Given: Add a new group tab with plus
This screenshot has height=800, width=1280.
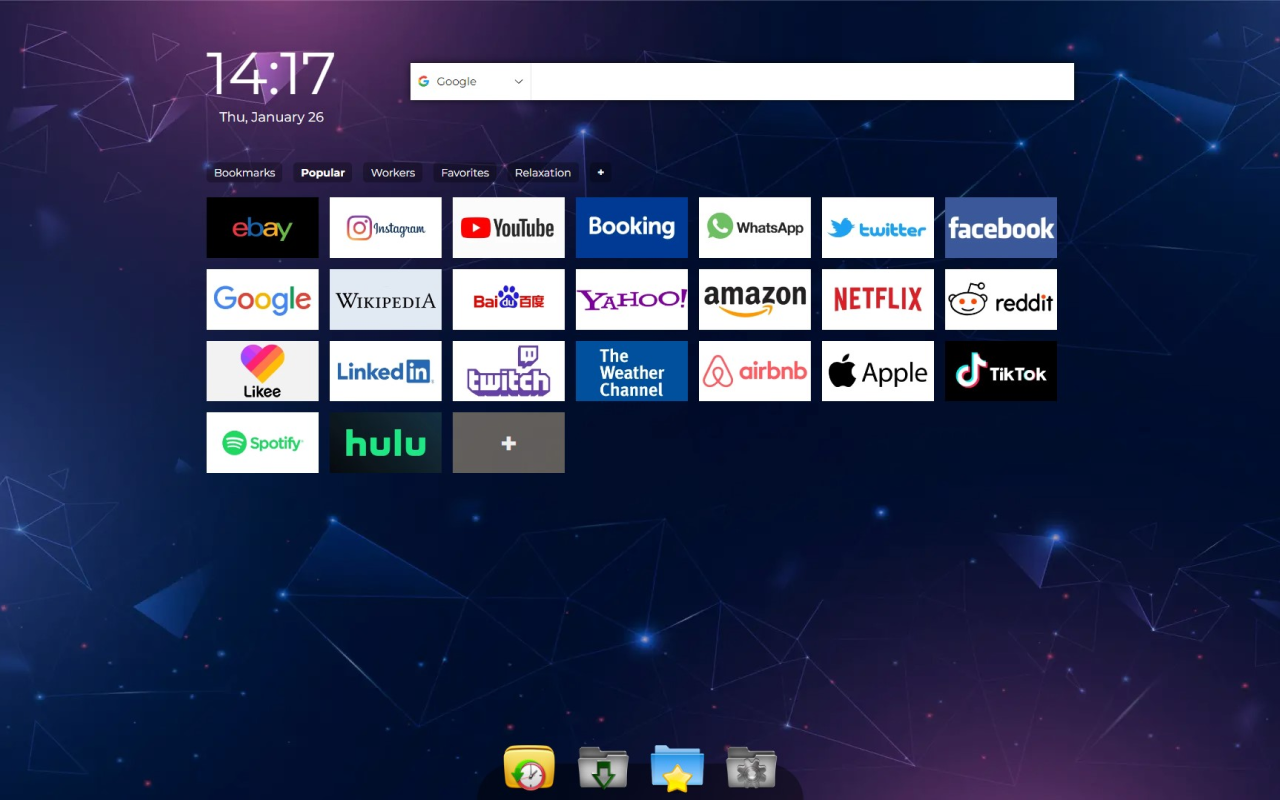Looking at the screenshot, I should [600, 173].
